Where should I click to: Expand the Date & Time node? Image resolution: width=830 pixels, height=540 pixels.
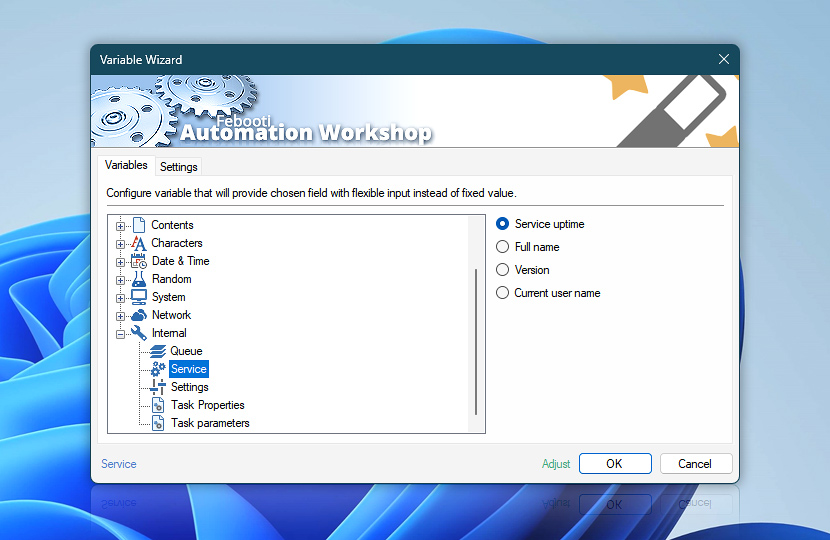pos(120,262)
